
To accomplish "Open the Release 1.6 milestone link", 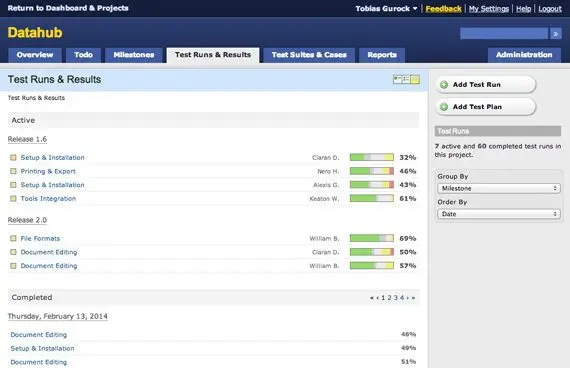I will (27, 139).
